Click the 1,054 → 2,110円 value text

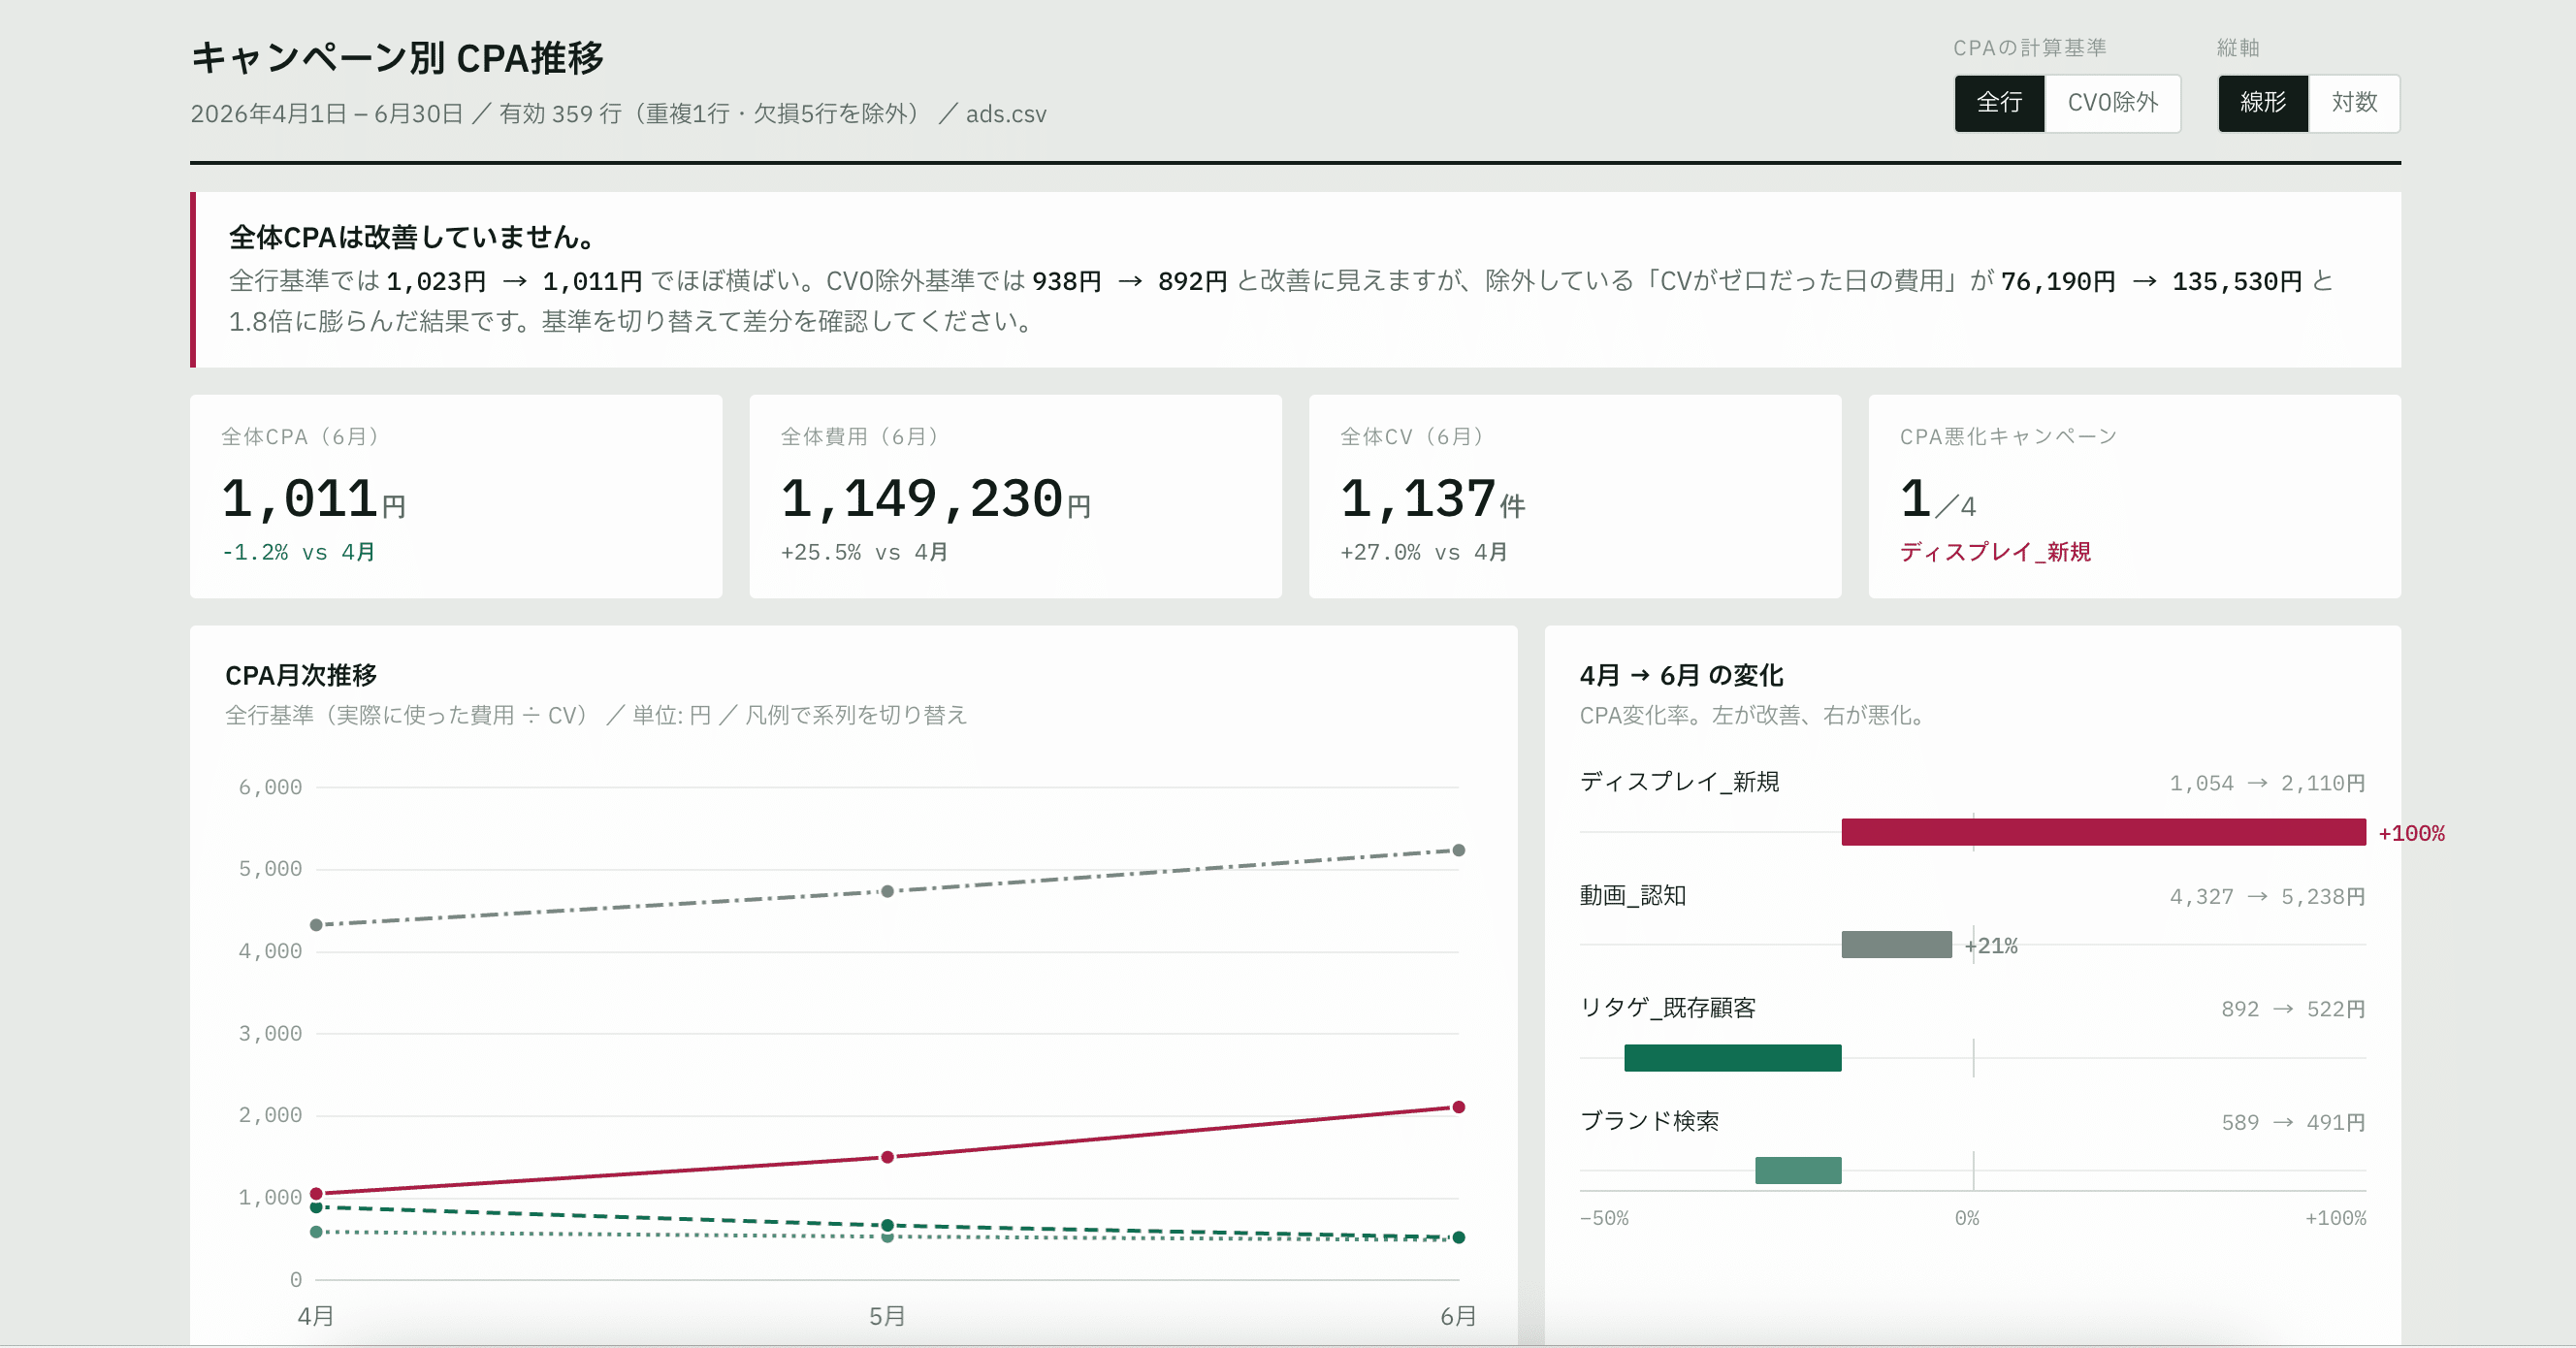coord(2267,783)
